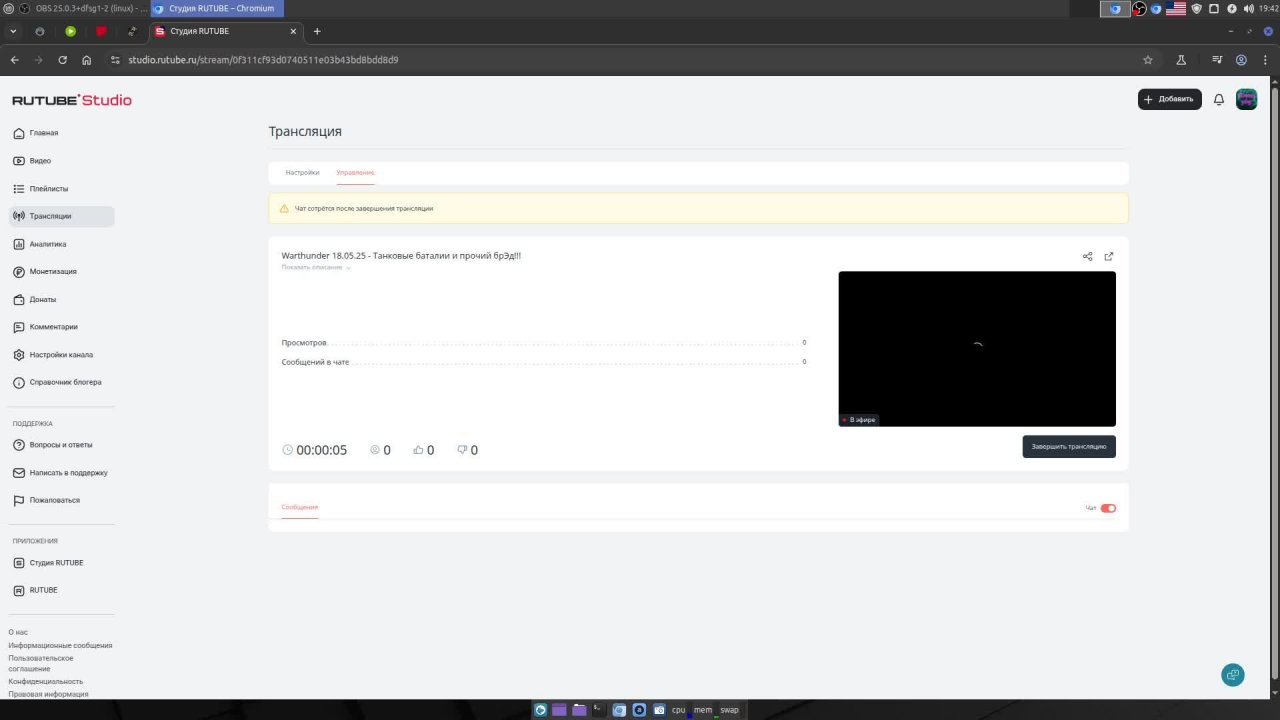
Task: Open a new browser tab
Action: click(317, 31)
